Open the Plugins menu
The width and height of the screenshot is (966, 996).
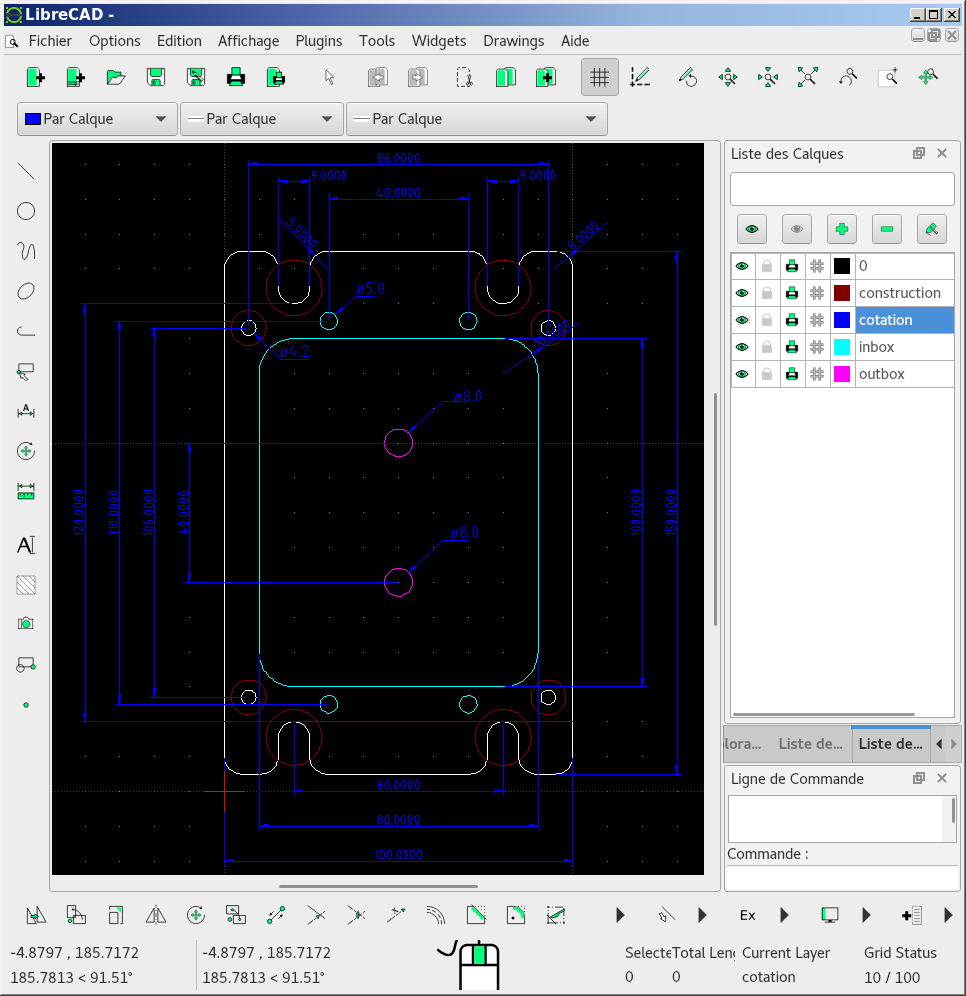[x=318, y=41]
